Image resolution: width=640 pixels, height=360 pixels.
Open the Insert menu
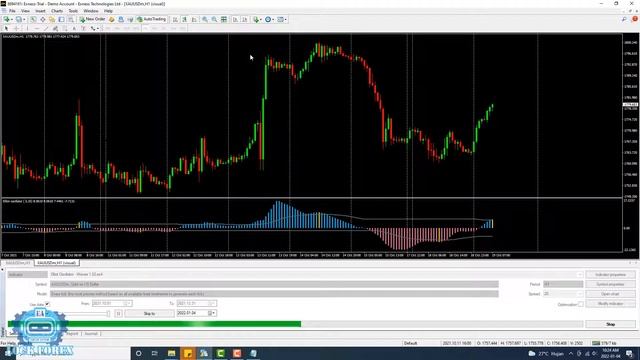(40, 11)
